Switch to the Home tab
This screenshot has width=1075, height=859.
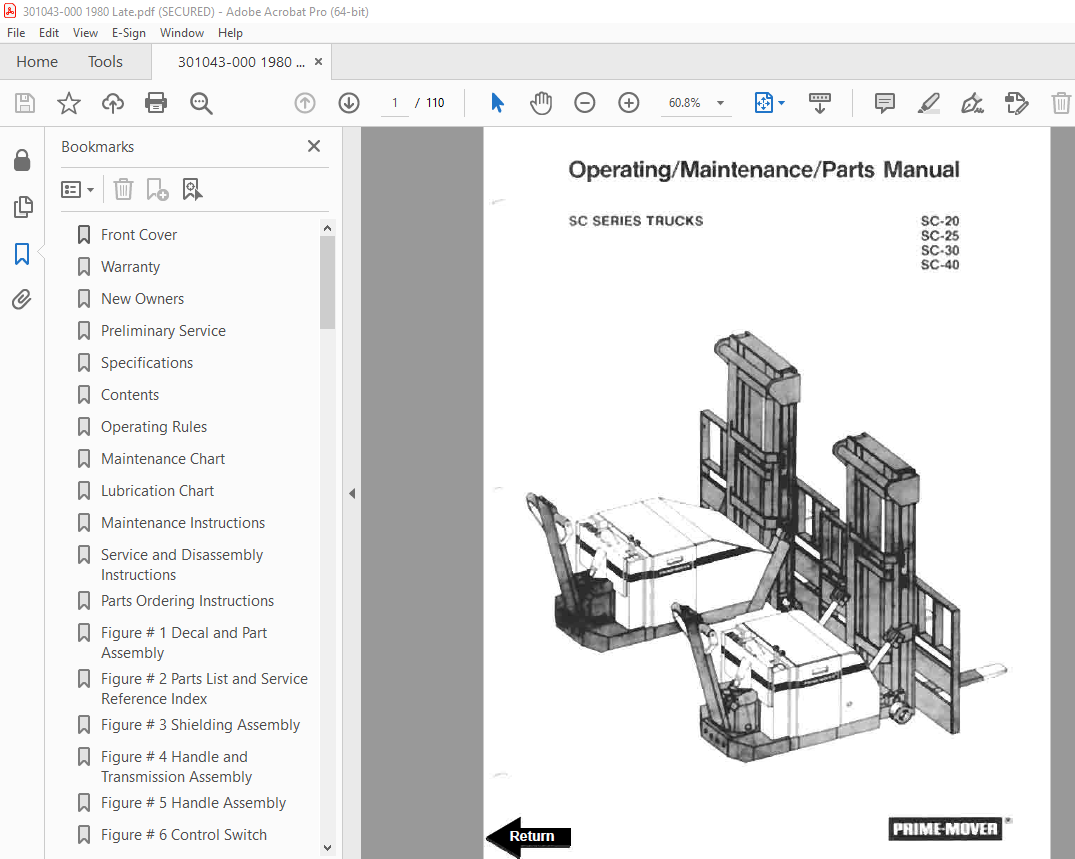pos(37,62)
